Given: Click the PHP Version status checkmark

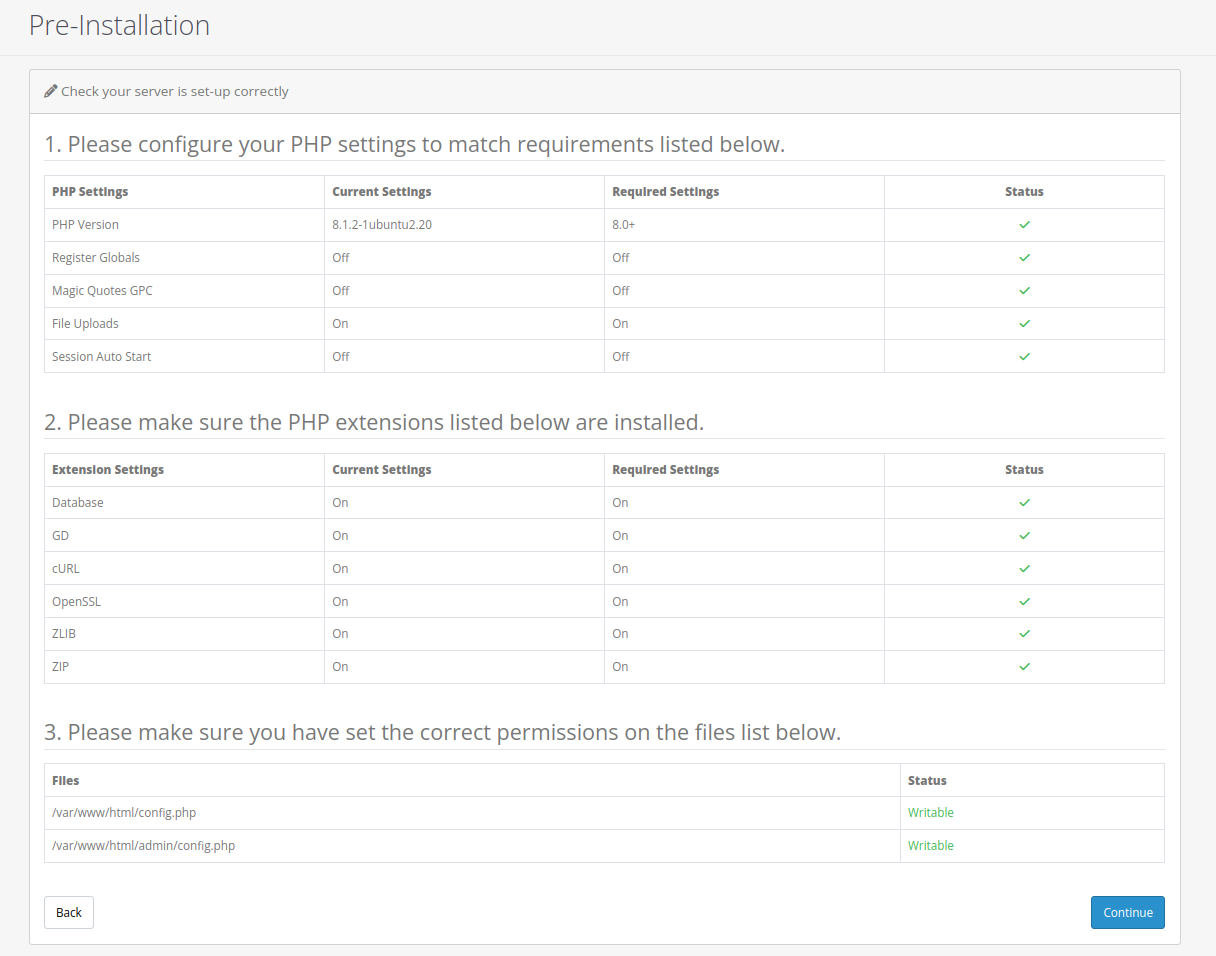Looking at the screenshot, I should click(x=1024, y=225).
